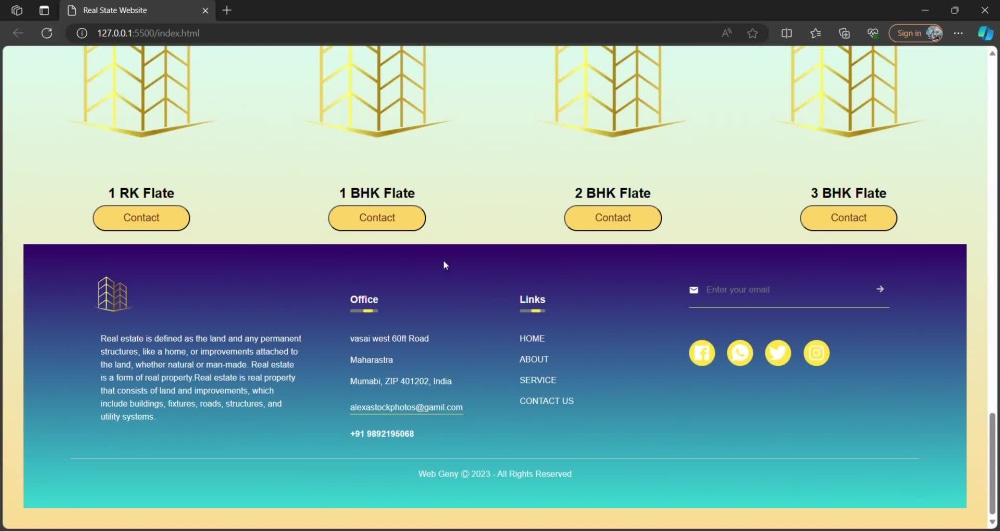Open the Instagram icon in footer
1000x531 pixels.
click(816, 353)
